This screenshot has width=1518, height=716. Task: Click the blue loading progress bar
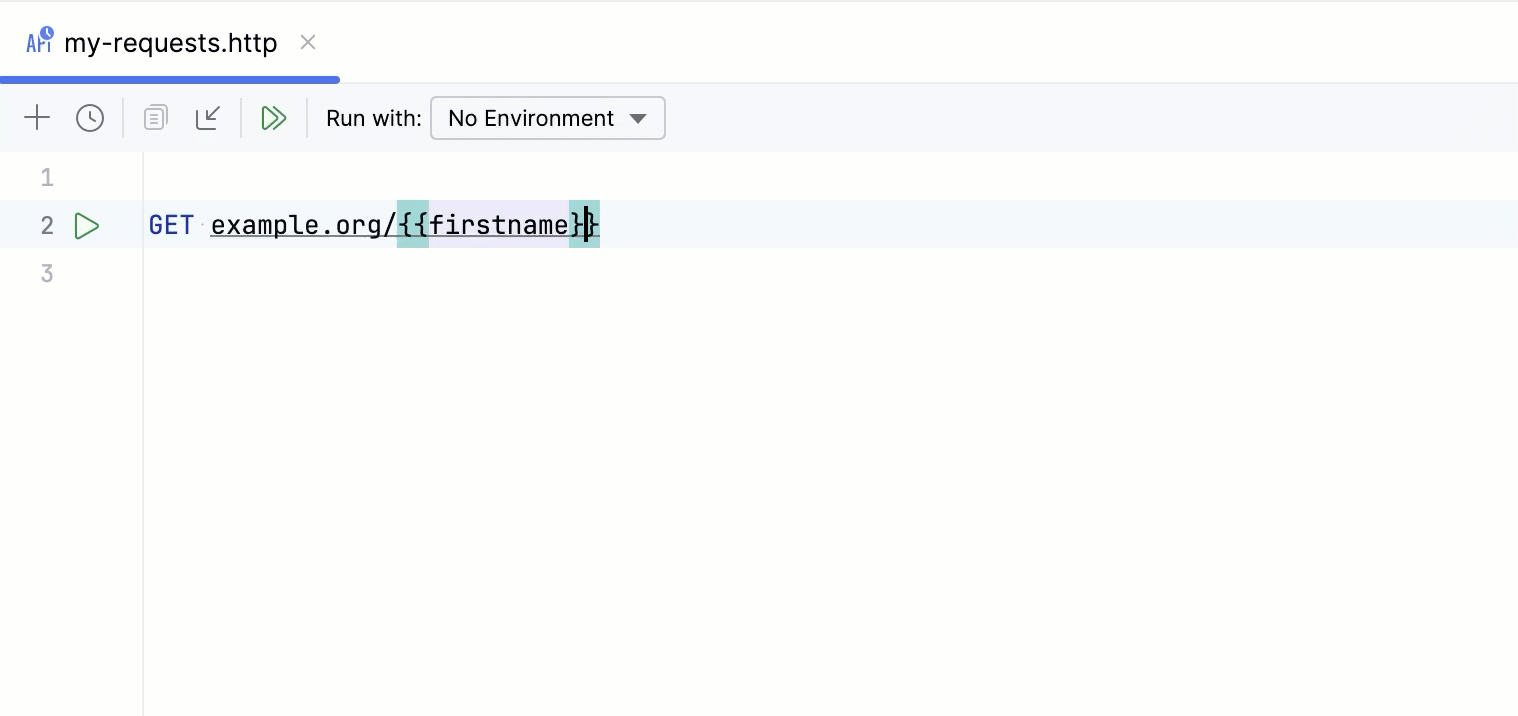pos(170,79)
